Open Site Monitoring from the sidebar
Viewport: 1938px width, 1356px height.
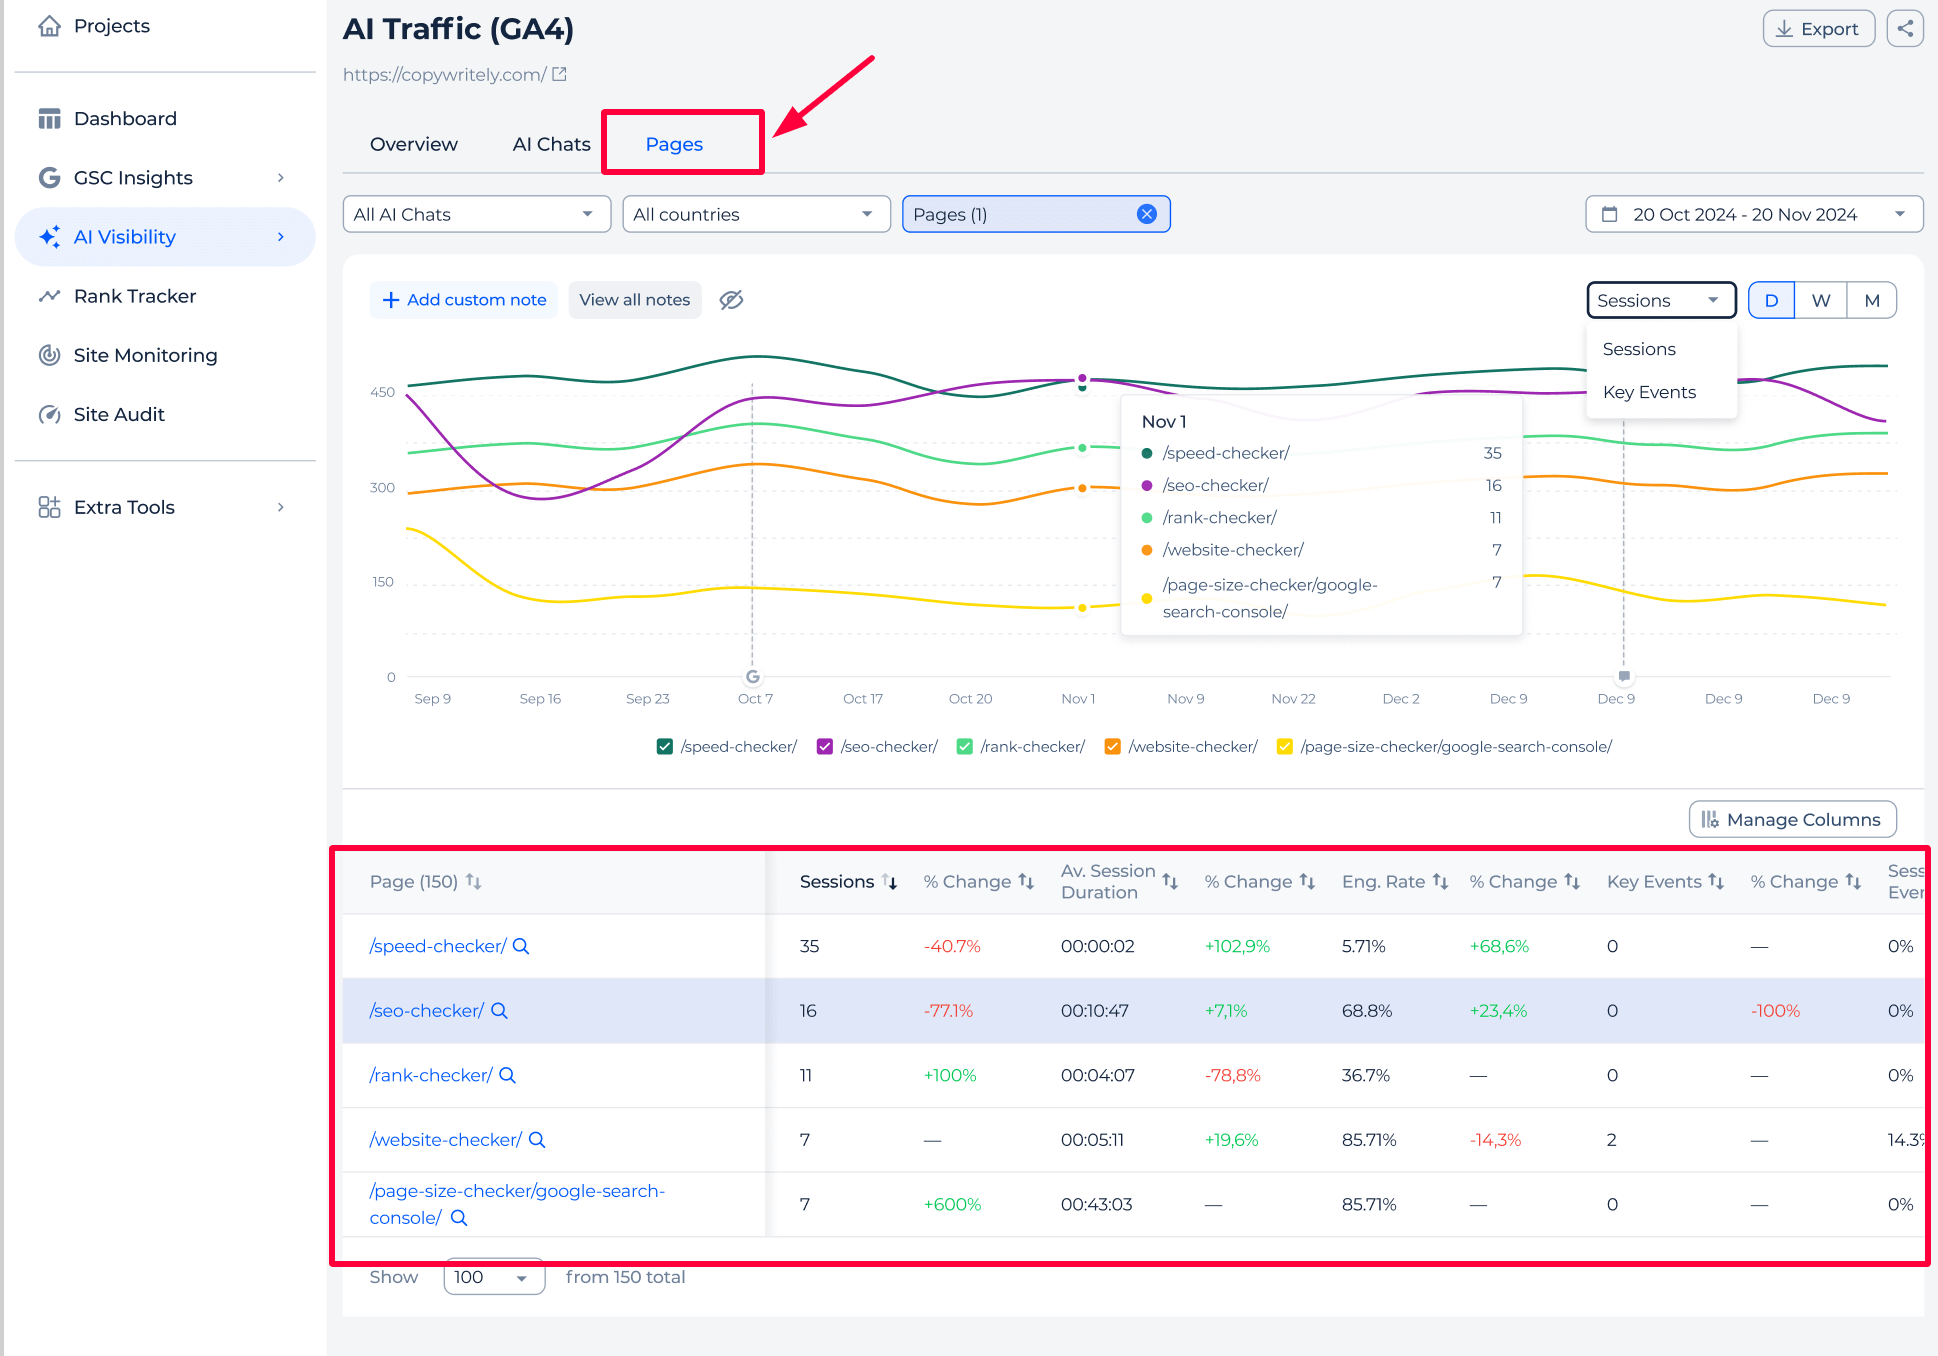(145, 355)
